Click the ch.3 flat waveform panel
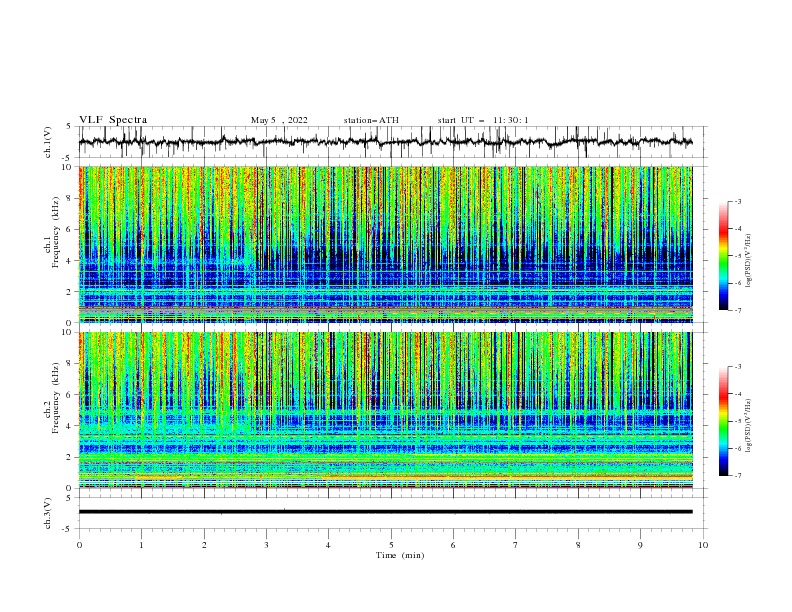The image size is (792, 612). tap(392, 513)
